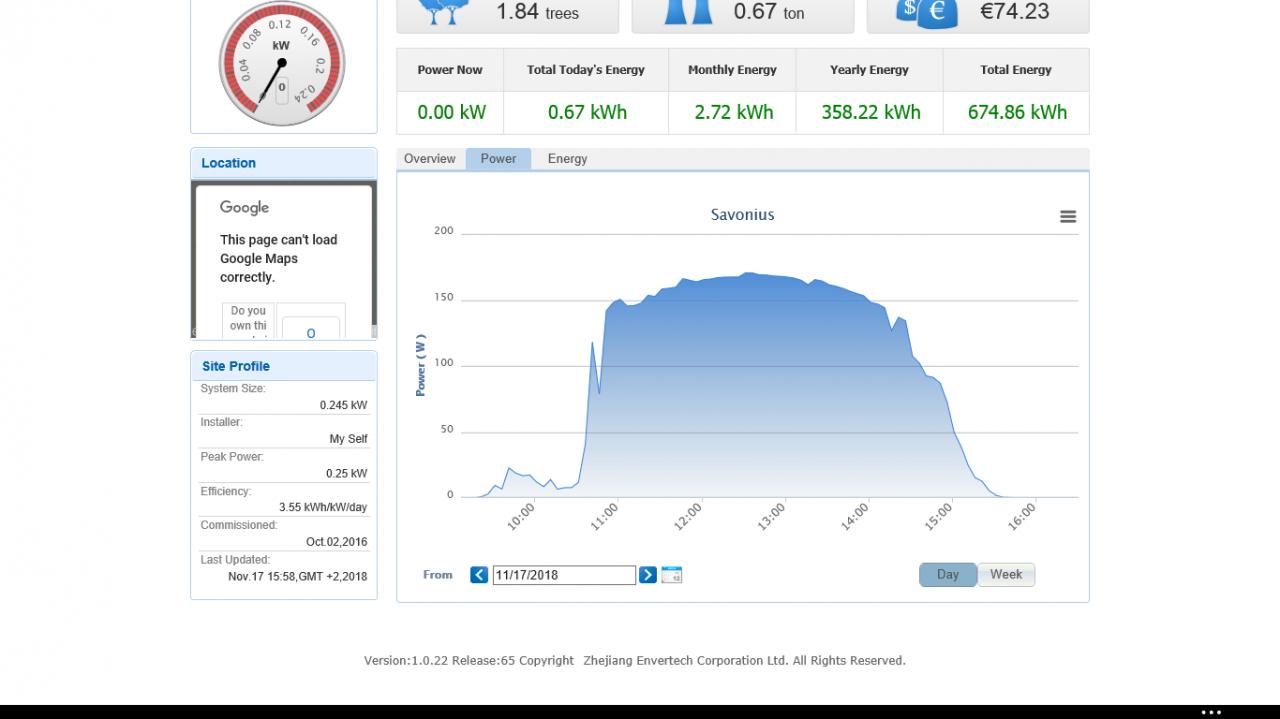Click the From label beside the date controls
Viewport: 1280px width, 719px height.
point(438,575)
